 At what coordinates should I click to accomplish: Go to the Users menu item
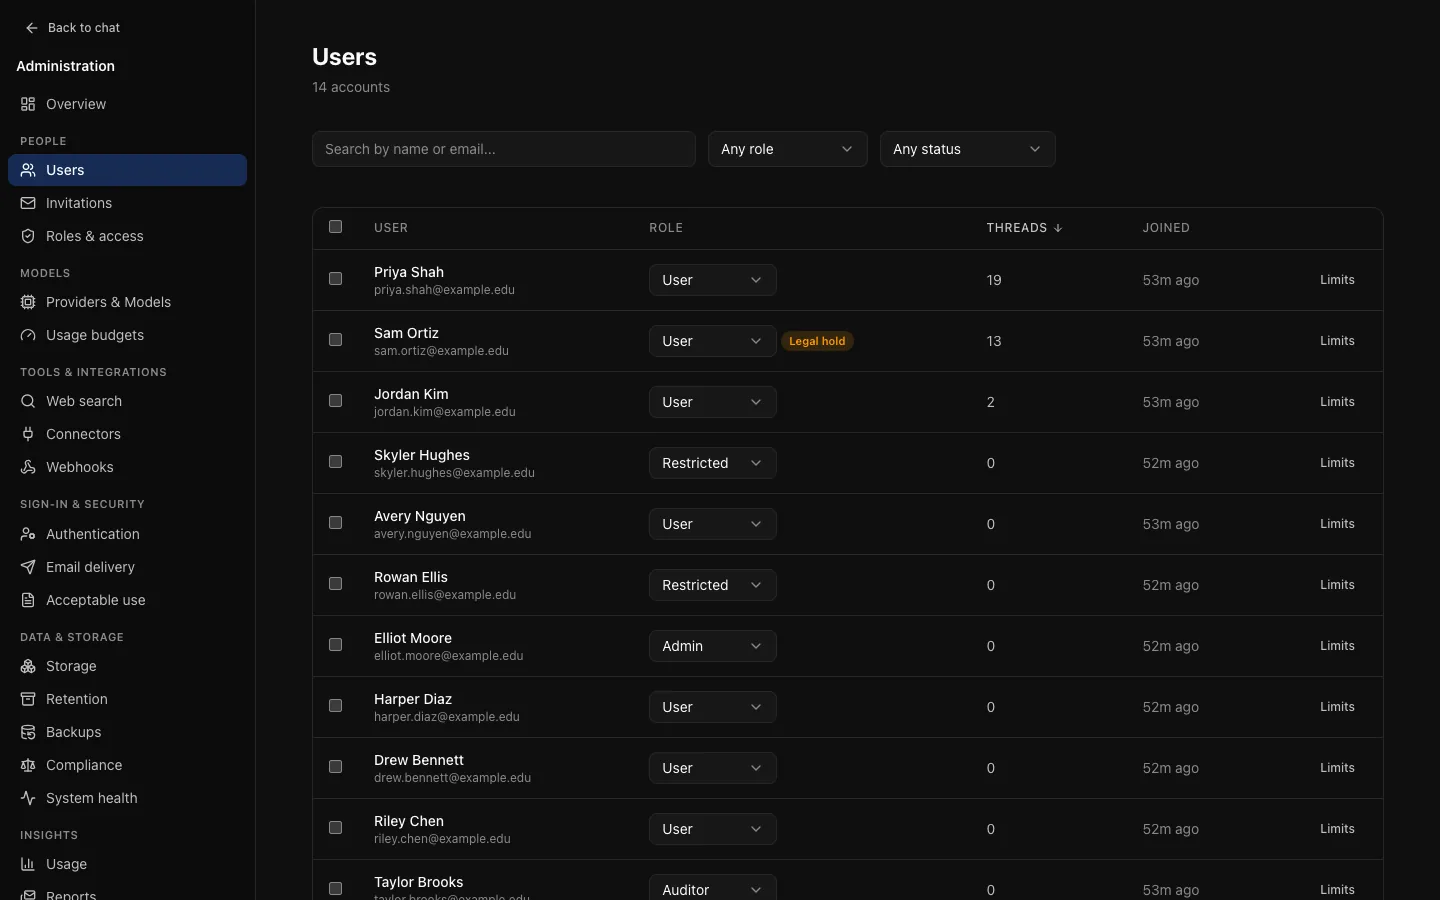pyautogui.click(x=128, y=170)
